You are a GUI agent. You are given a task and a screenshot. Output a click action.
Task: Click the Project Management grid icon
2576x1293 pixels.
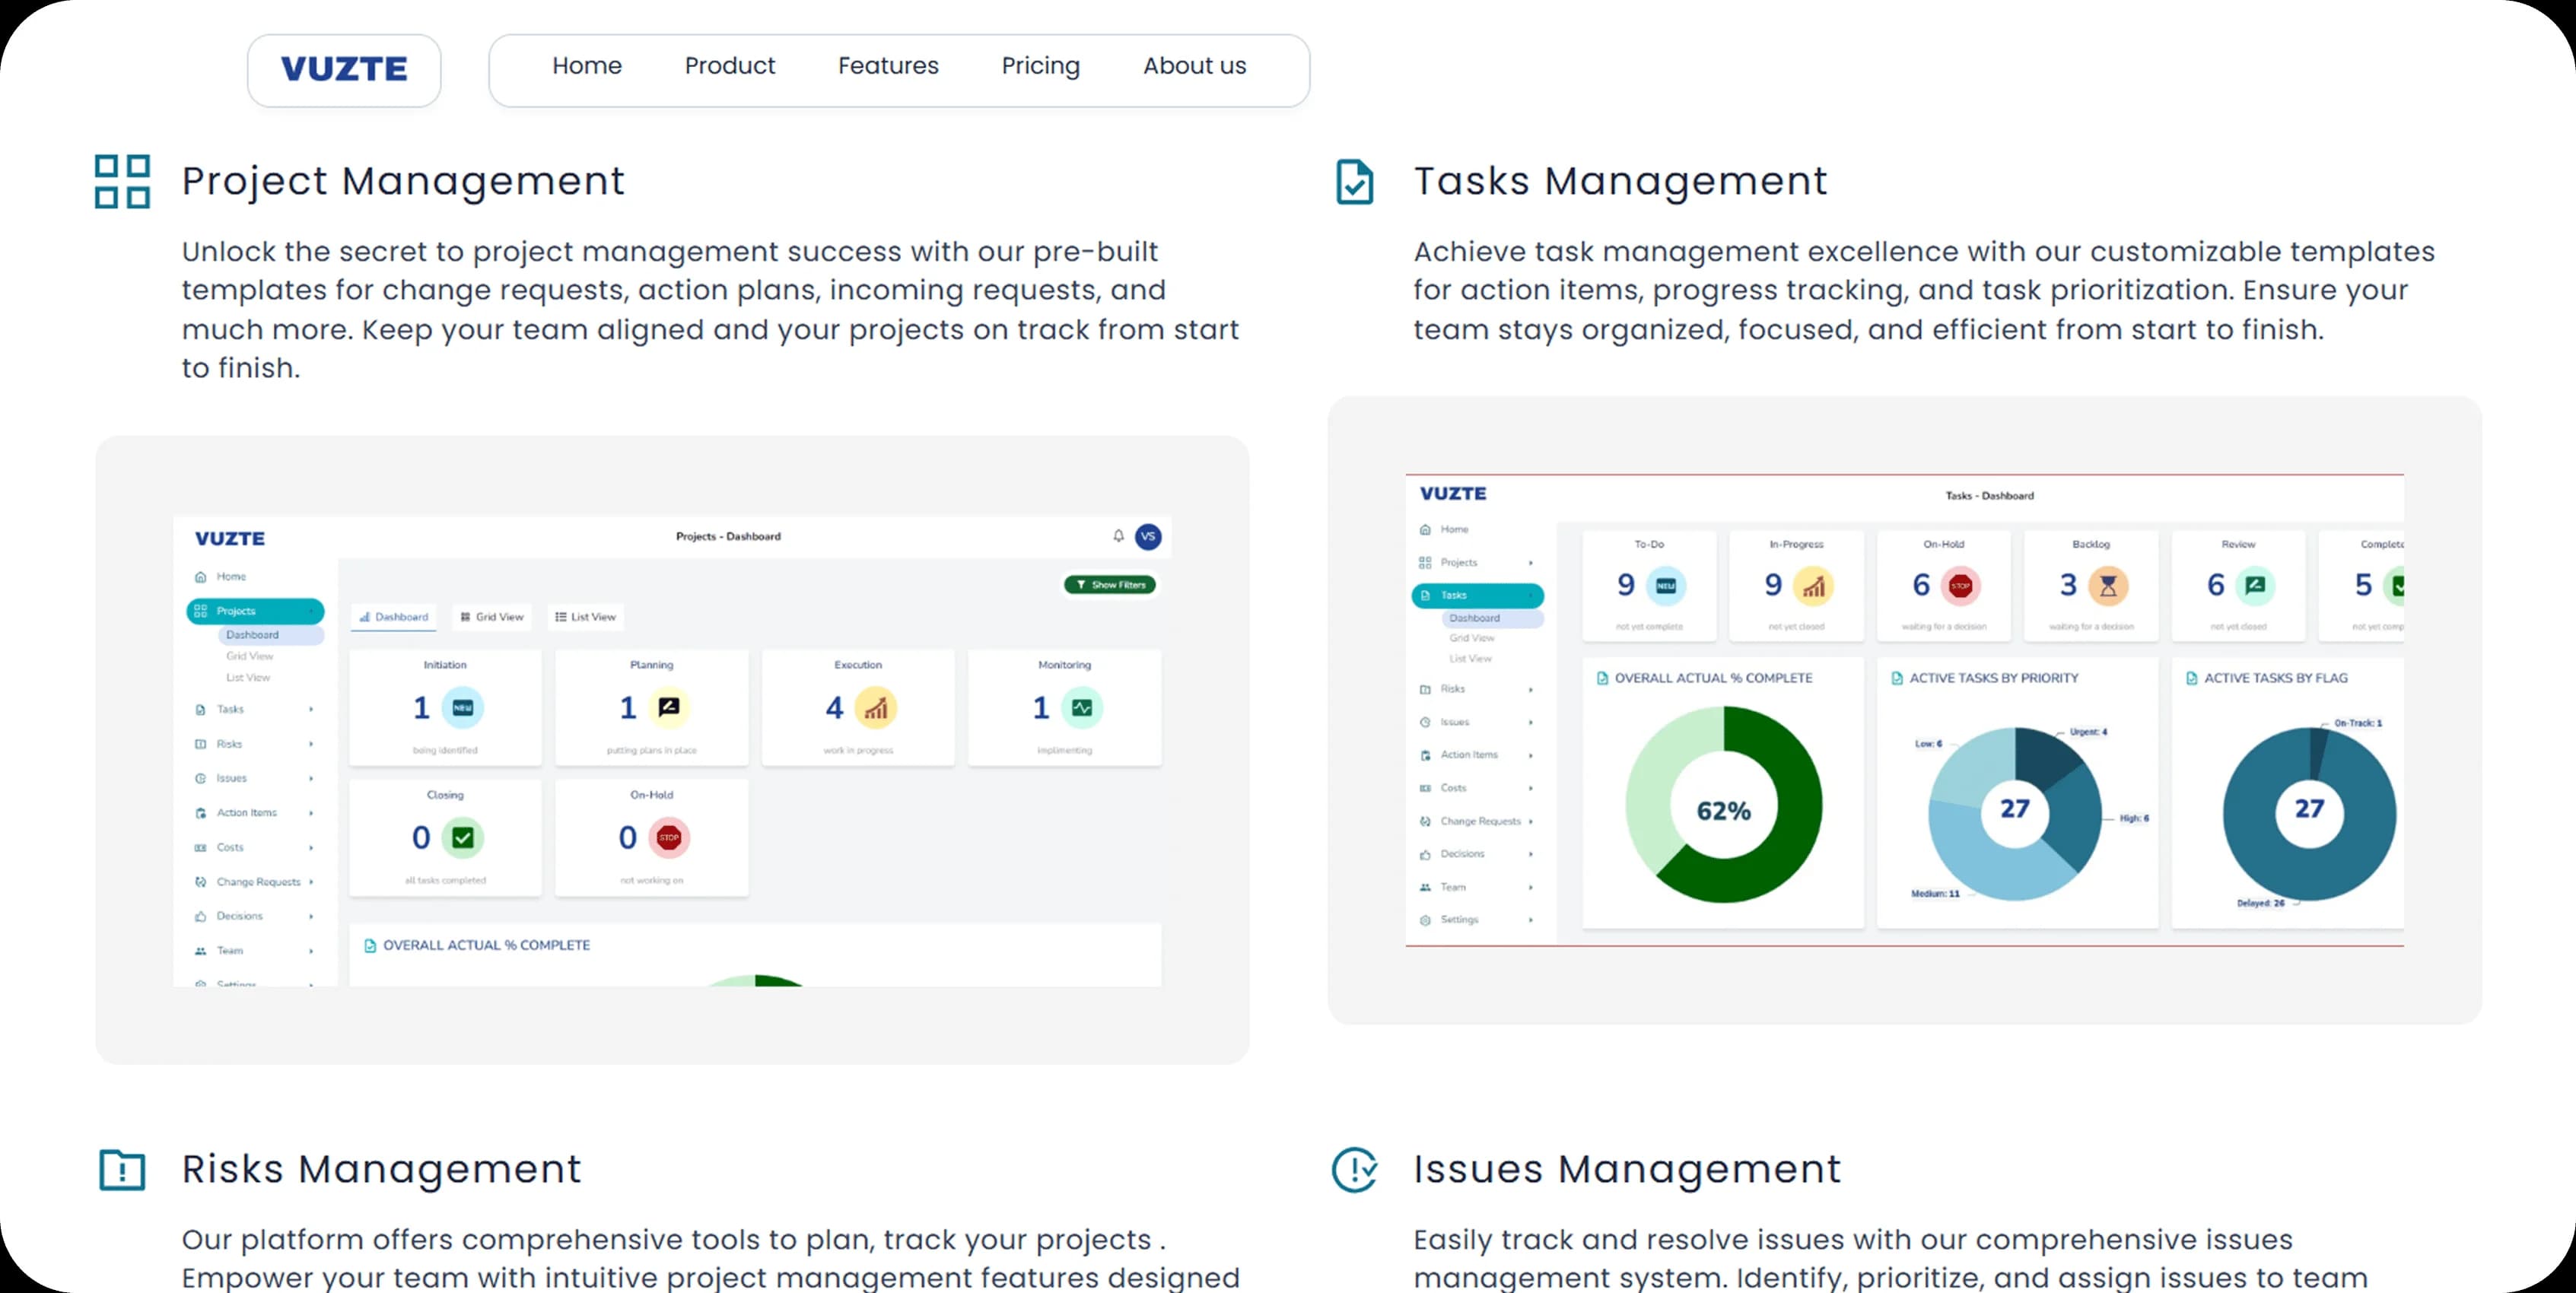click(x=122, y=181)
